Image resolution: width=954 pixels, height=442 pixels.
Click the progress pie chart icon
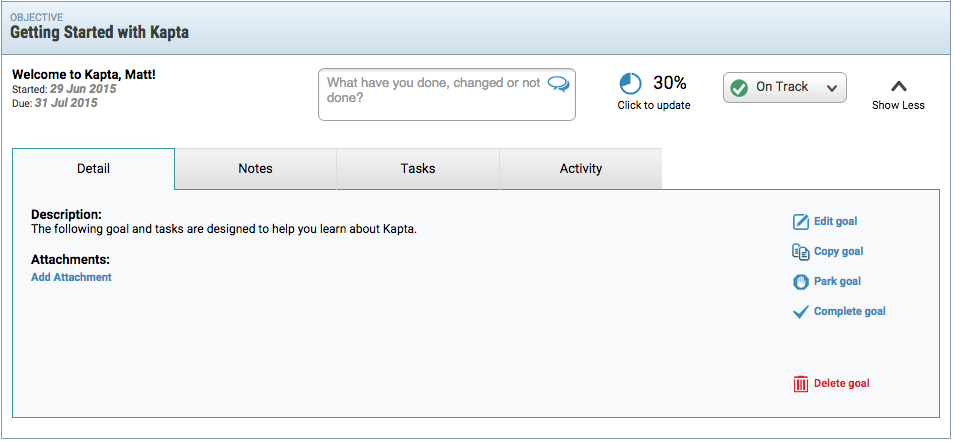[630, 84]
